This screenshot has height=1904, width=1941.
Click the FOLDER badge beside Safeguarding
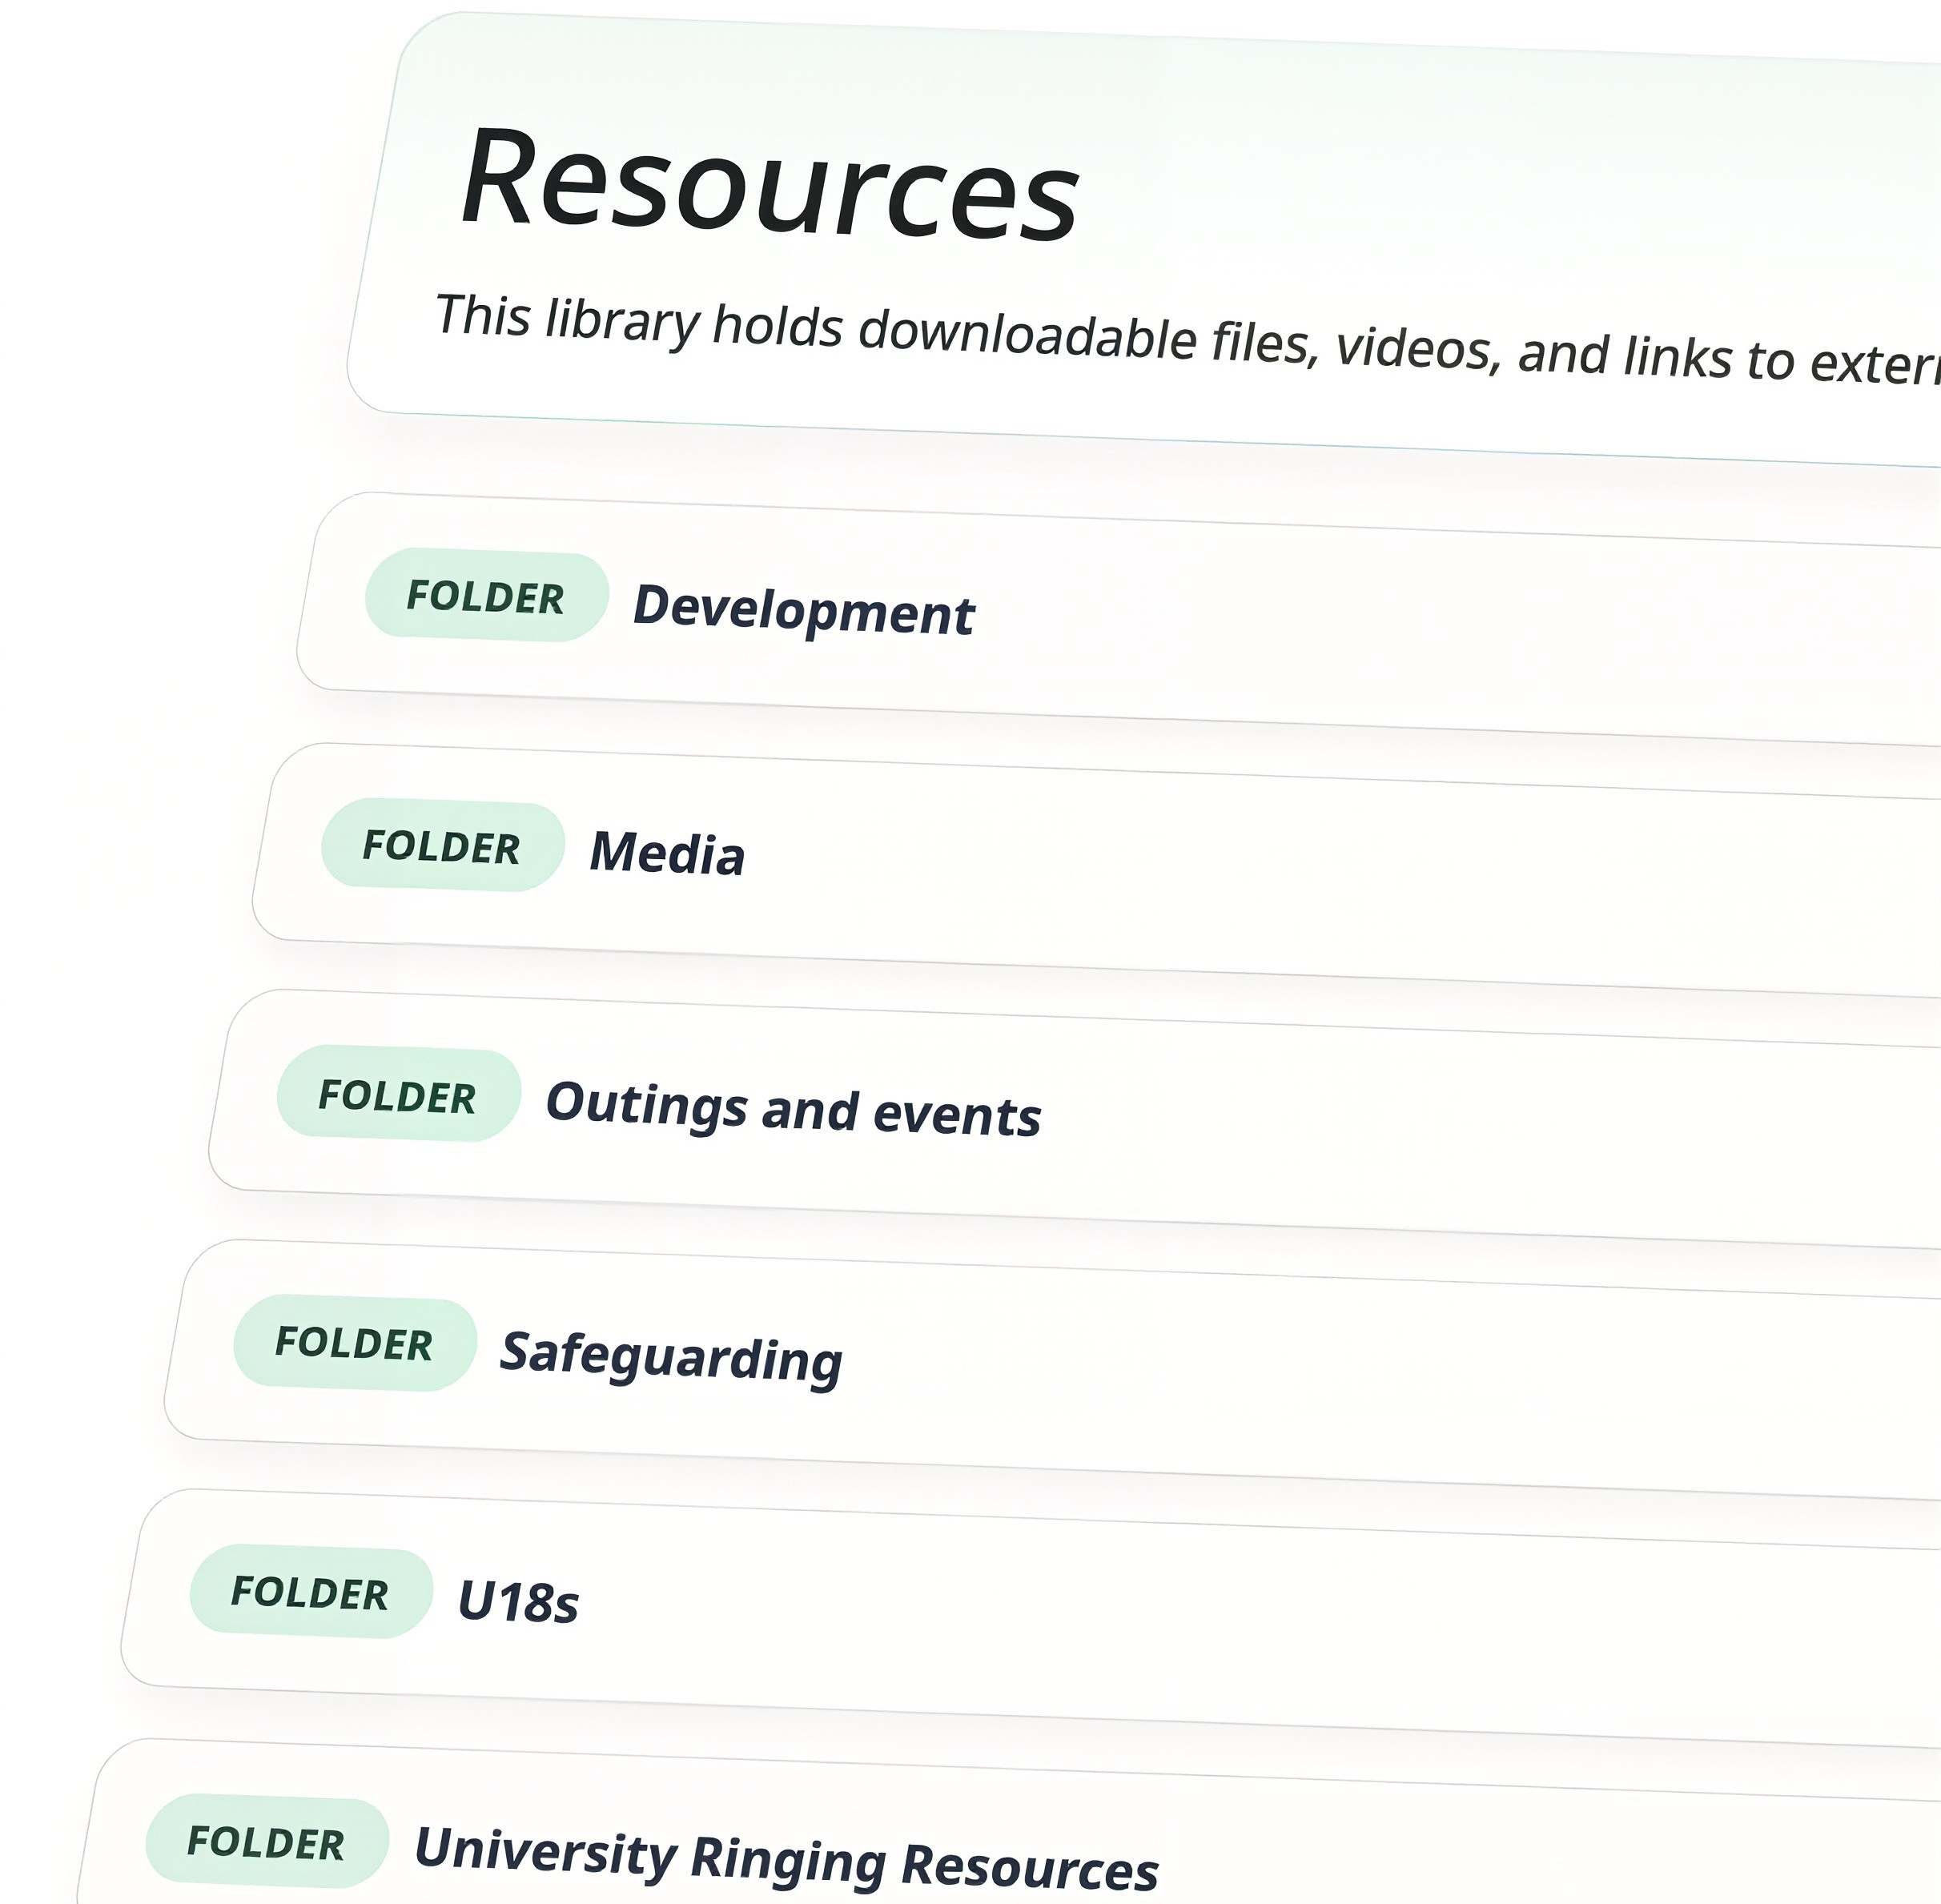tap(355, 1343)
